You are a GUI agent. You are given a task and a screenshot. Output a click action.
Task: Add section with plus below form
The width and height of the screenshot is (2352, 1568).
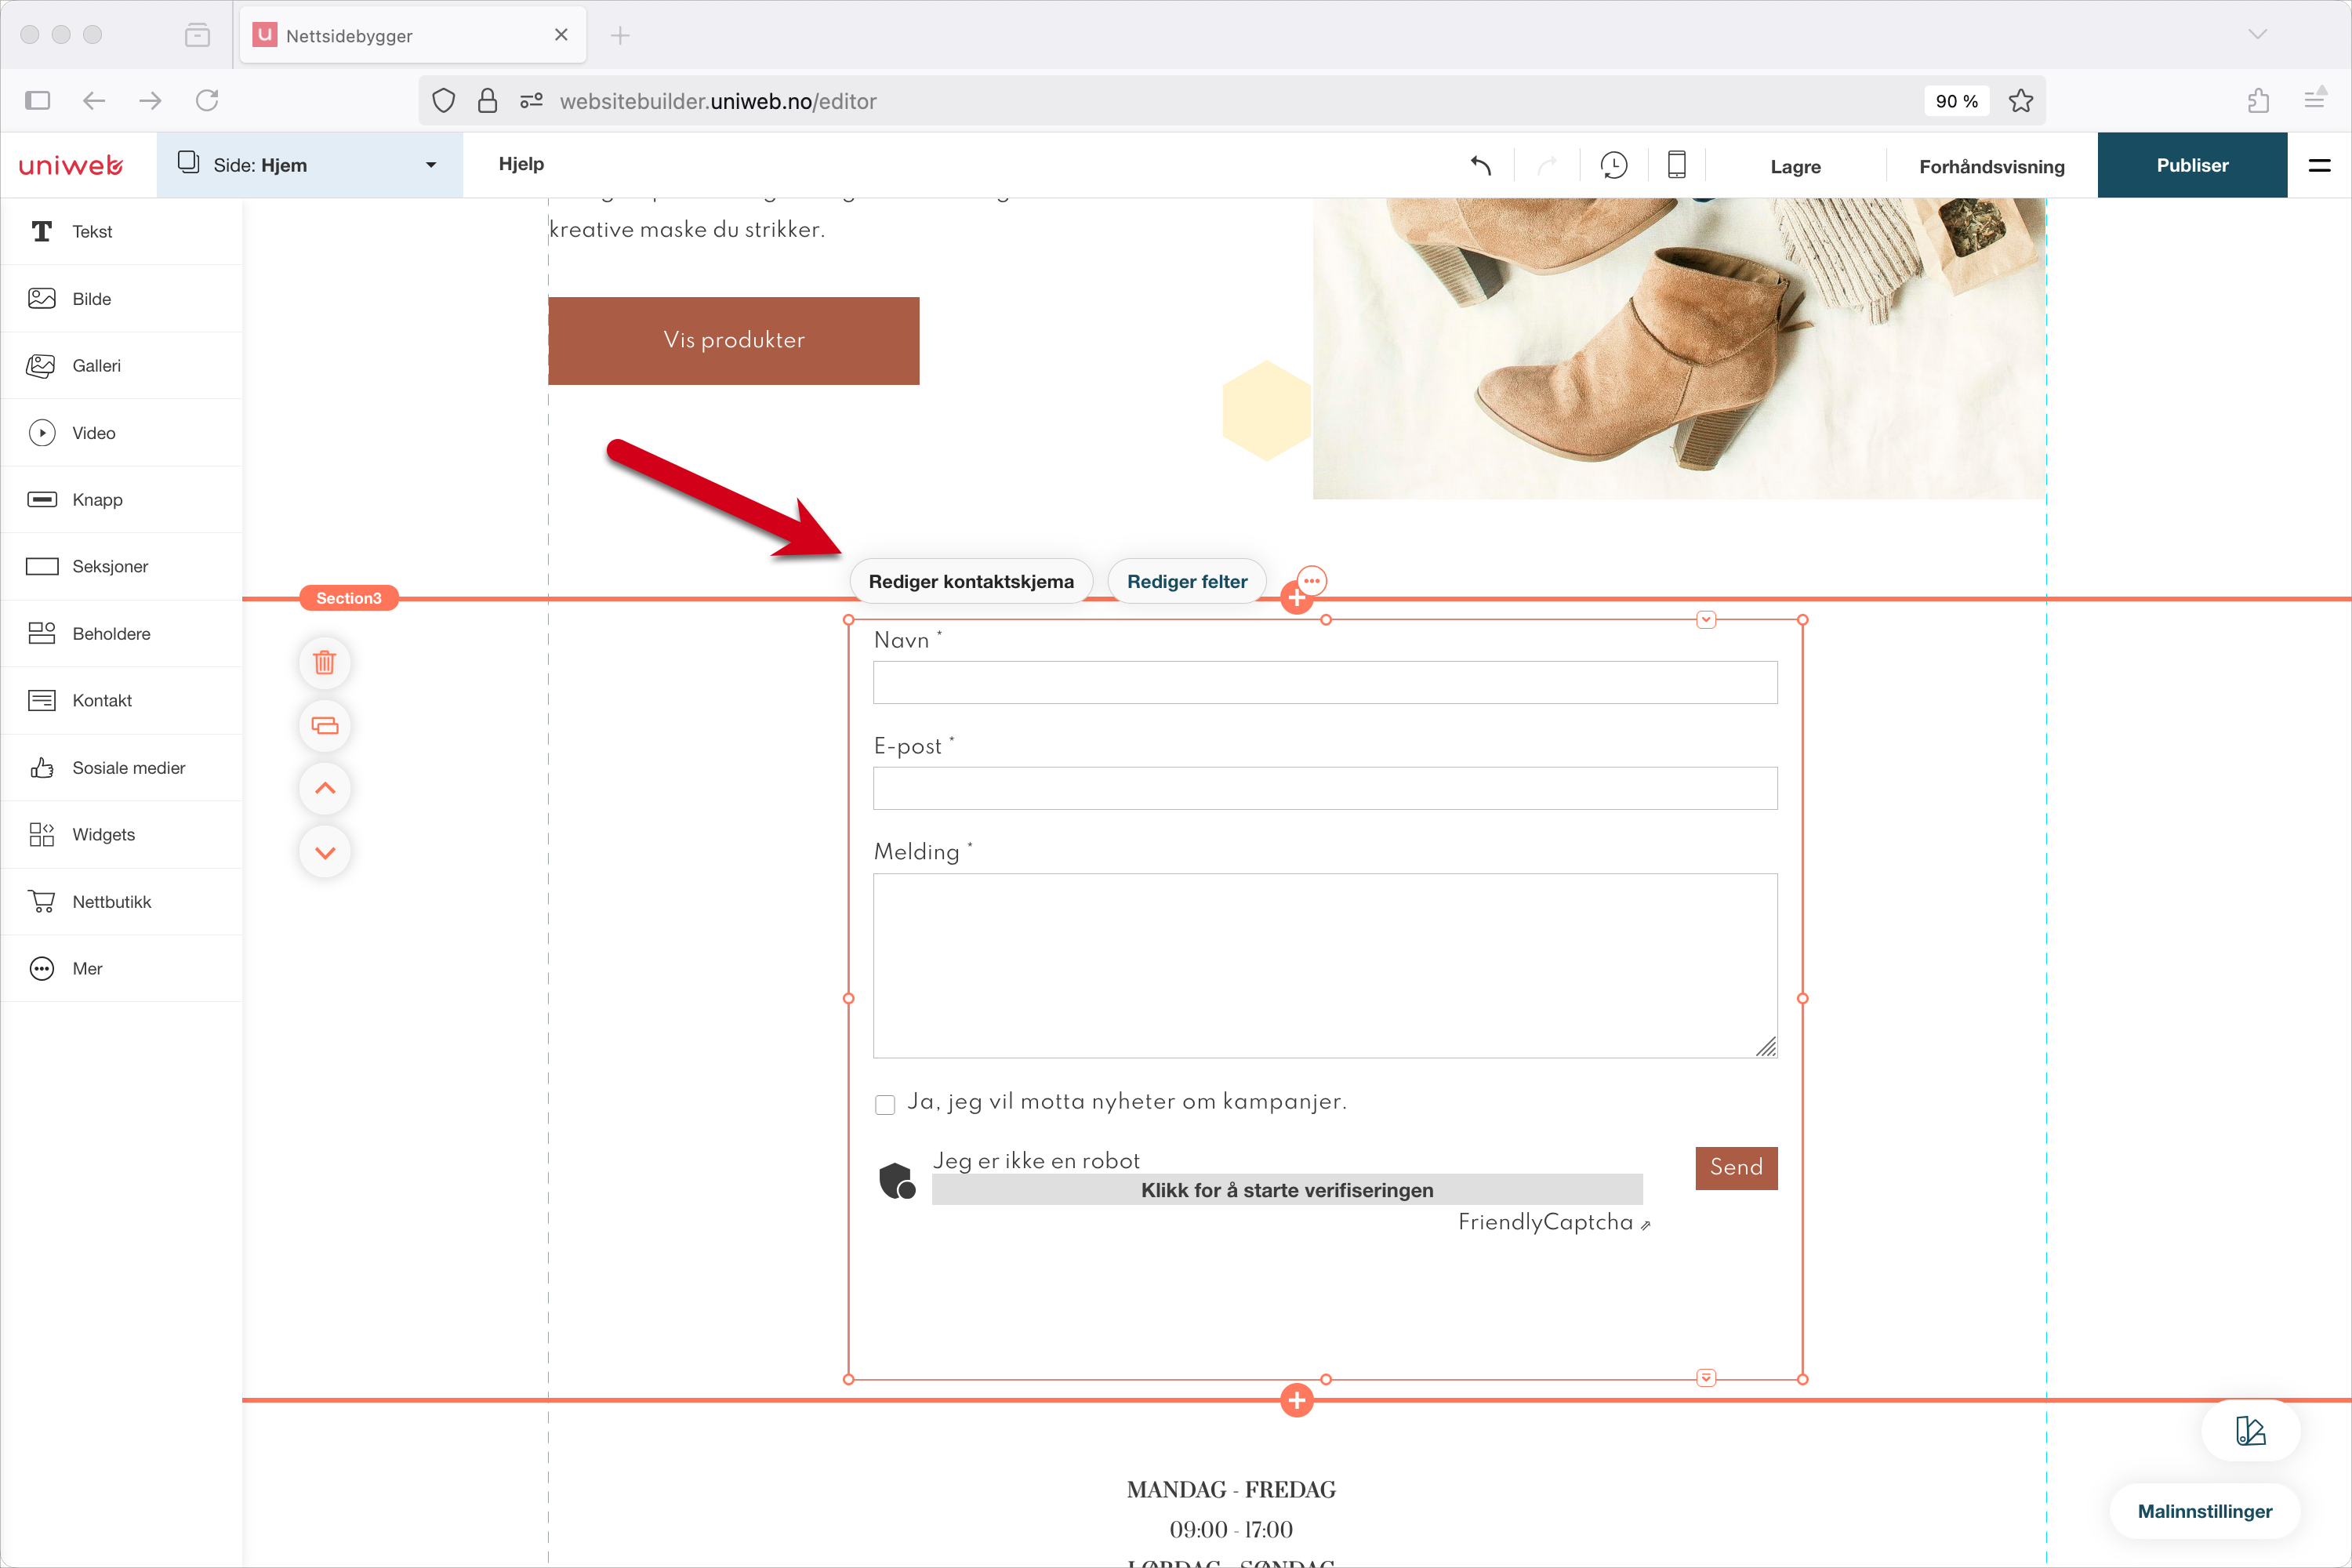(x=1297, y=1400)
